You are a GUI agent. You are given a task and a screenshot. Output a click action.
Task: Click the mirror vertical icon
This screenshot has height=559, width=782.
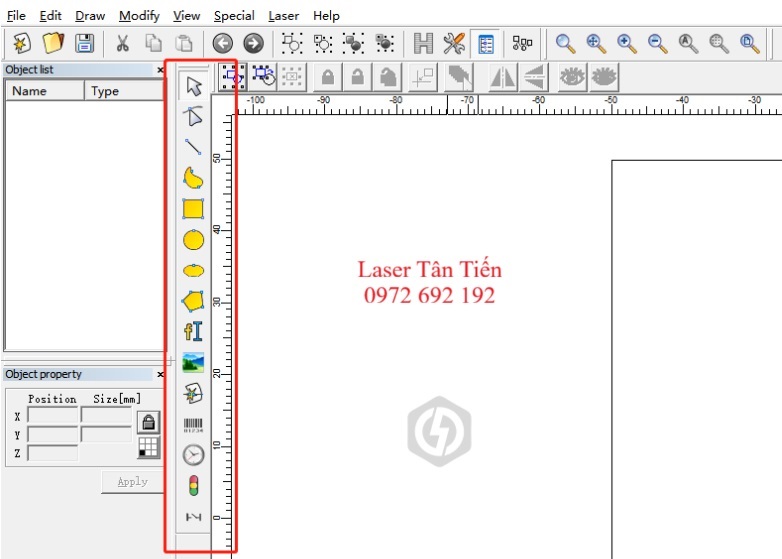[534, 77]
